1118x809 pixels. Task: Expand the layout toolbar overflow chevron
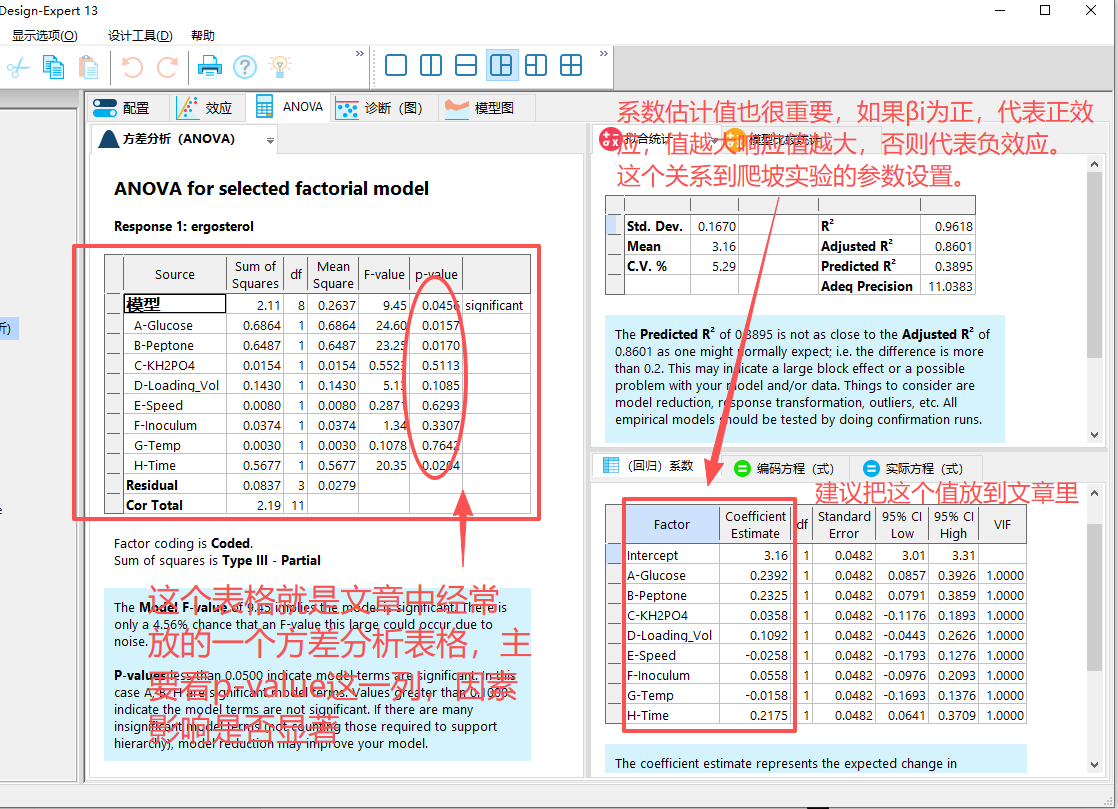tap(604, 53)
